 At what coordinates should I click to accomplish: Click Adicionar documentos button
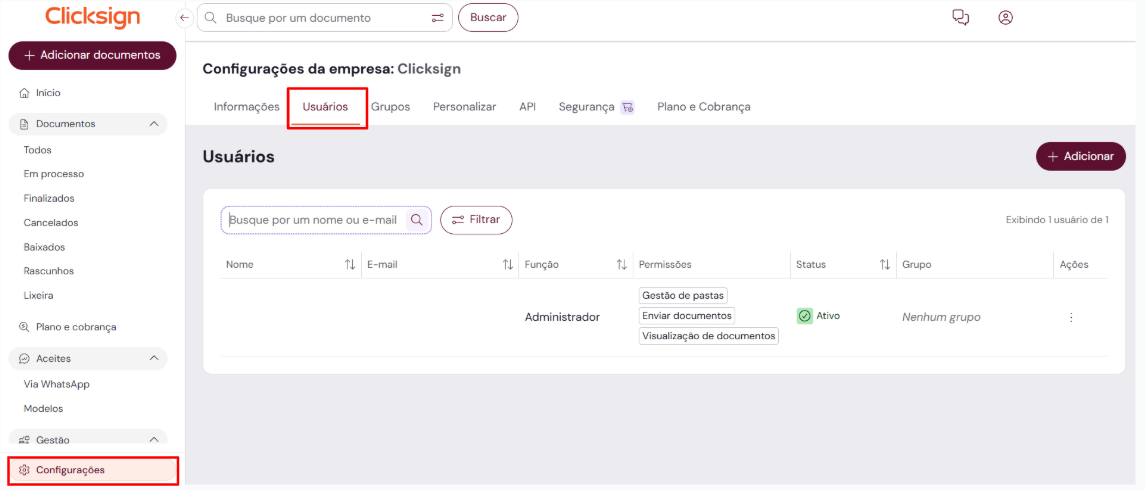(x=92, y=56)
